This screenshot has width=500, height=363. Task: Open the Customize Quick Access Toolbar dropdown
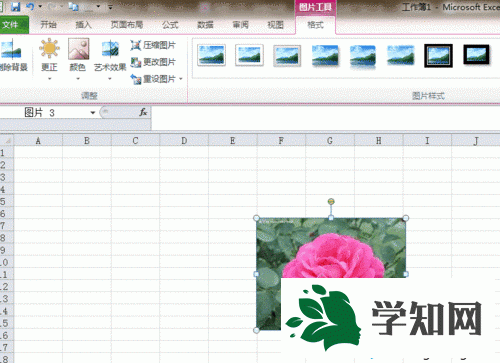point(110,7)
